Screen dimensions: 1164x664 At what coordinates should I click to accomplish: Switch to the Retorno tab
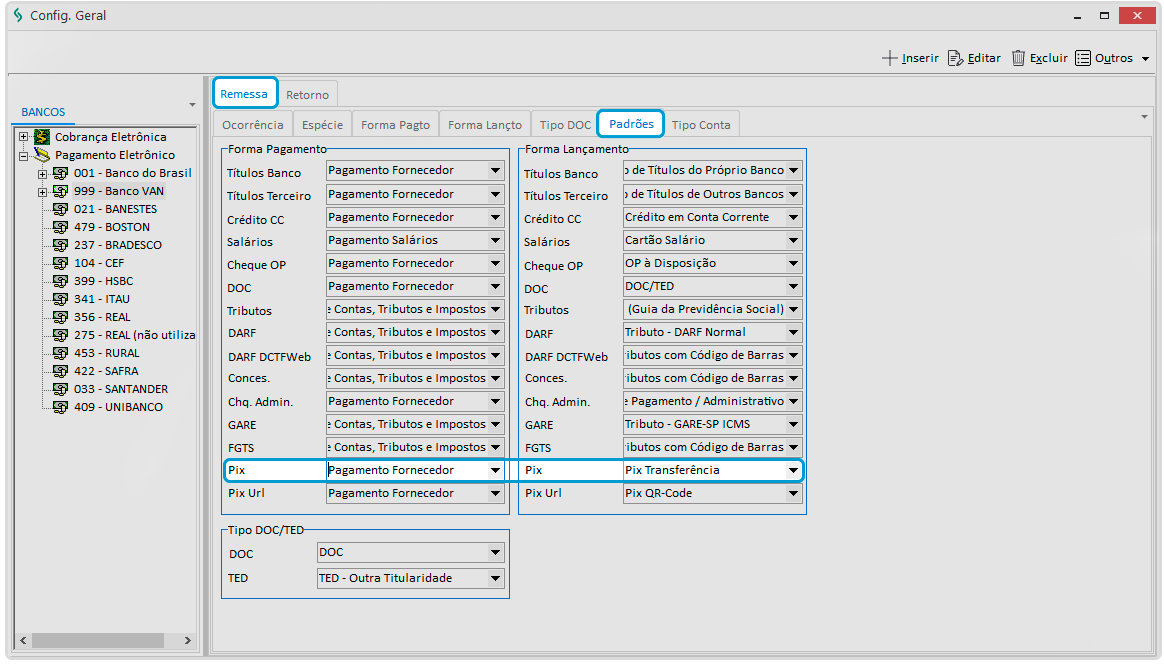click(307, 94)
